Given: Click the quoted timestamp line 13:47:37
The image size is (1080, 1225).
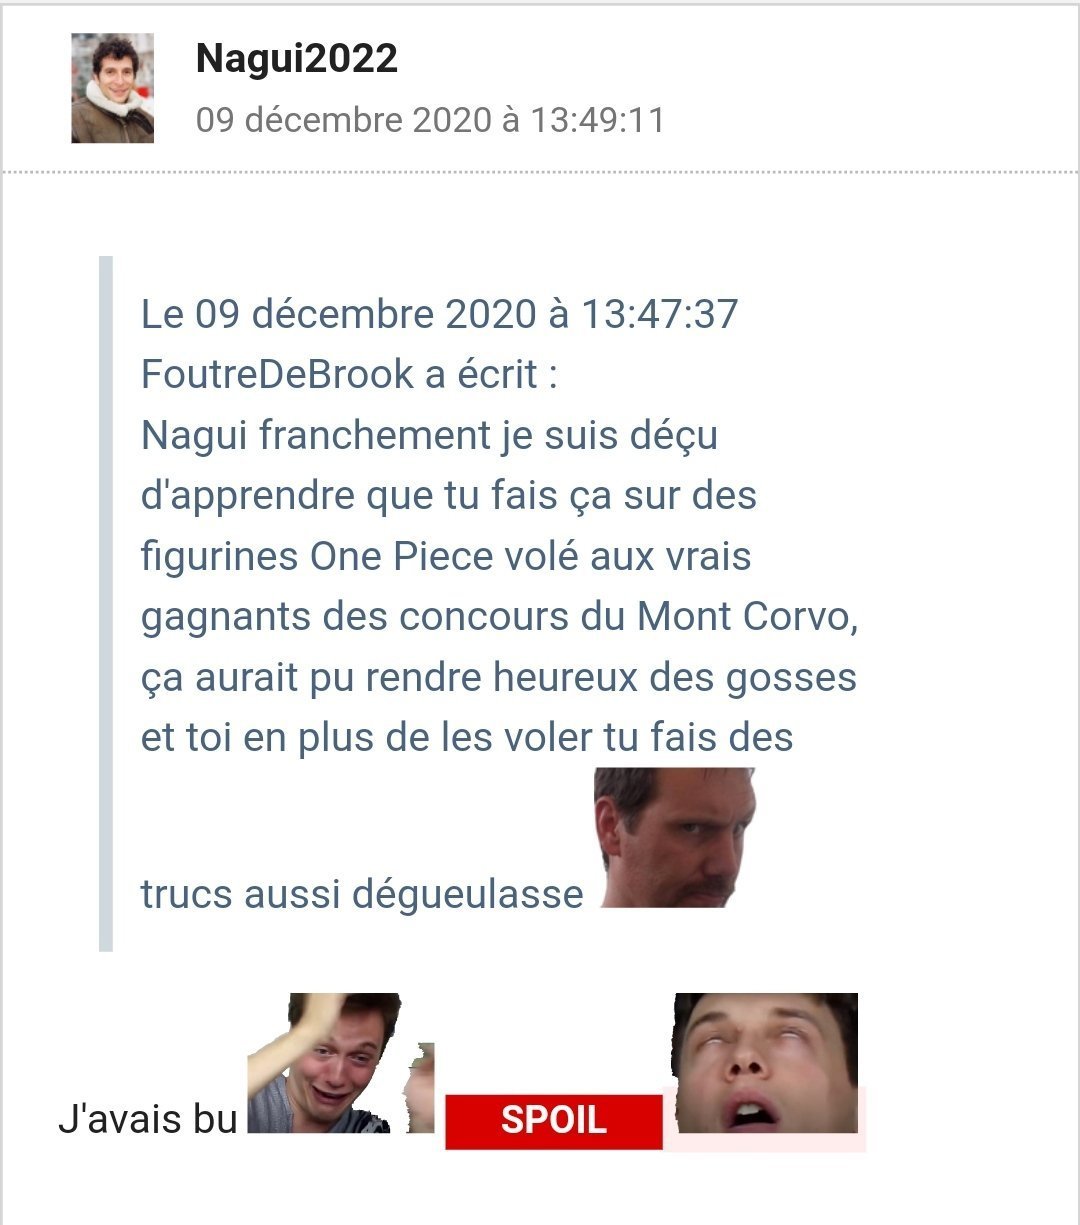Looking at the screenshot, I should pos(439,314).
